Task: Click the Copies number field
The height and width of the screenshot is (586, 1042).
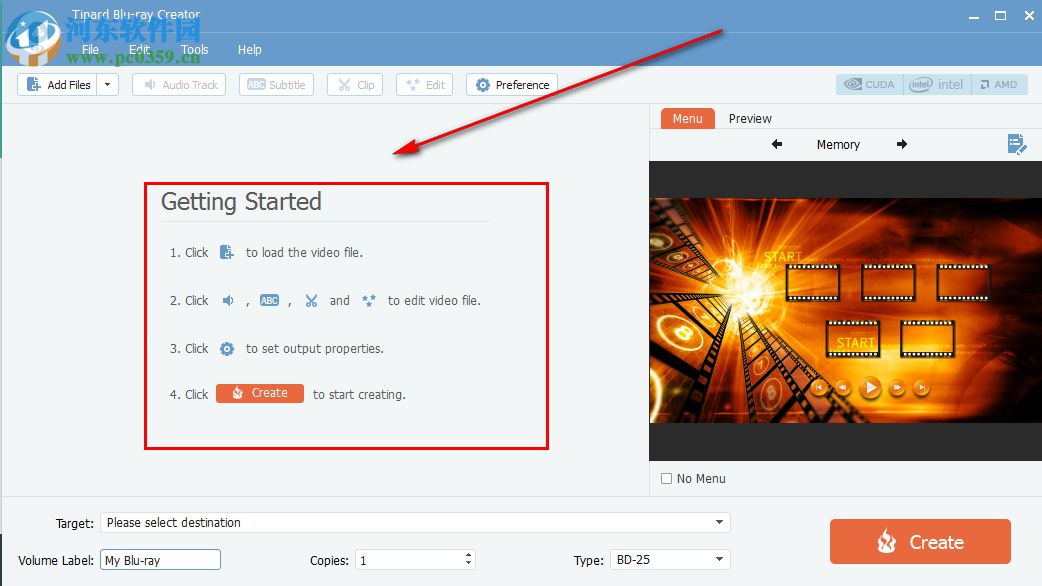Action: pos(409,560)
